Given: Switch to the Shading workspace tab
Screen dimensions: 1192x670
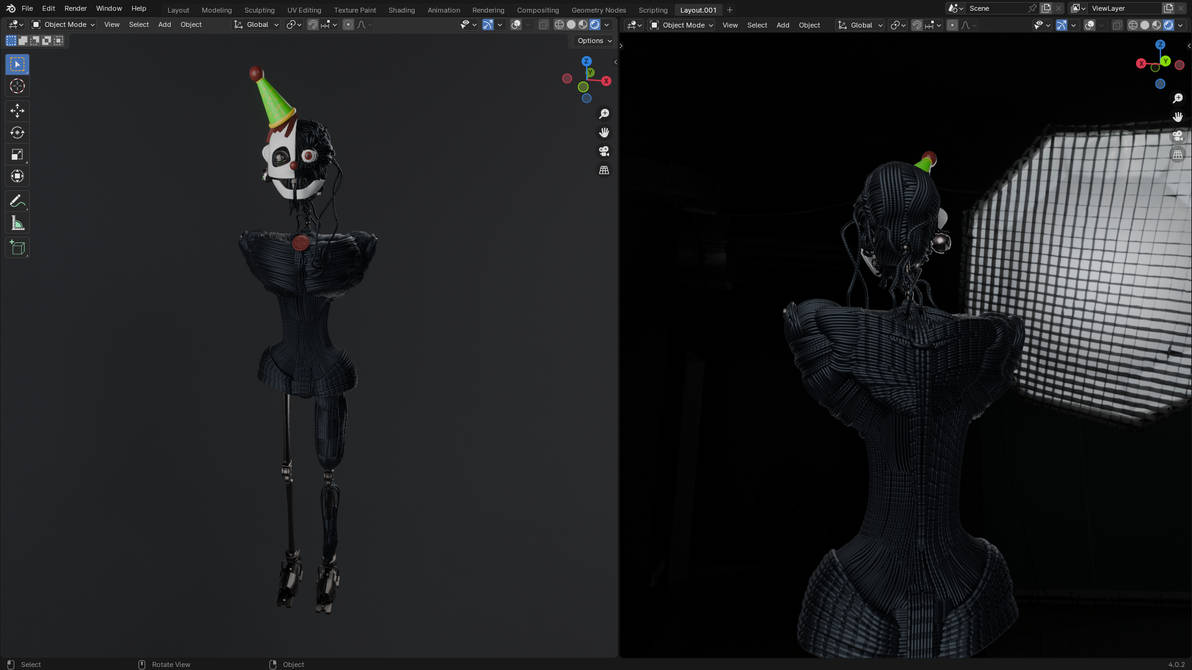Looking at the screenshot, I should click(401, 9).
